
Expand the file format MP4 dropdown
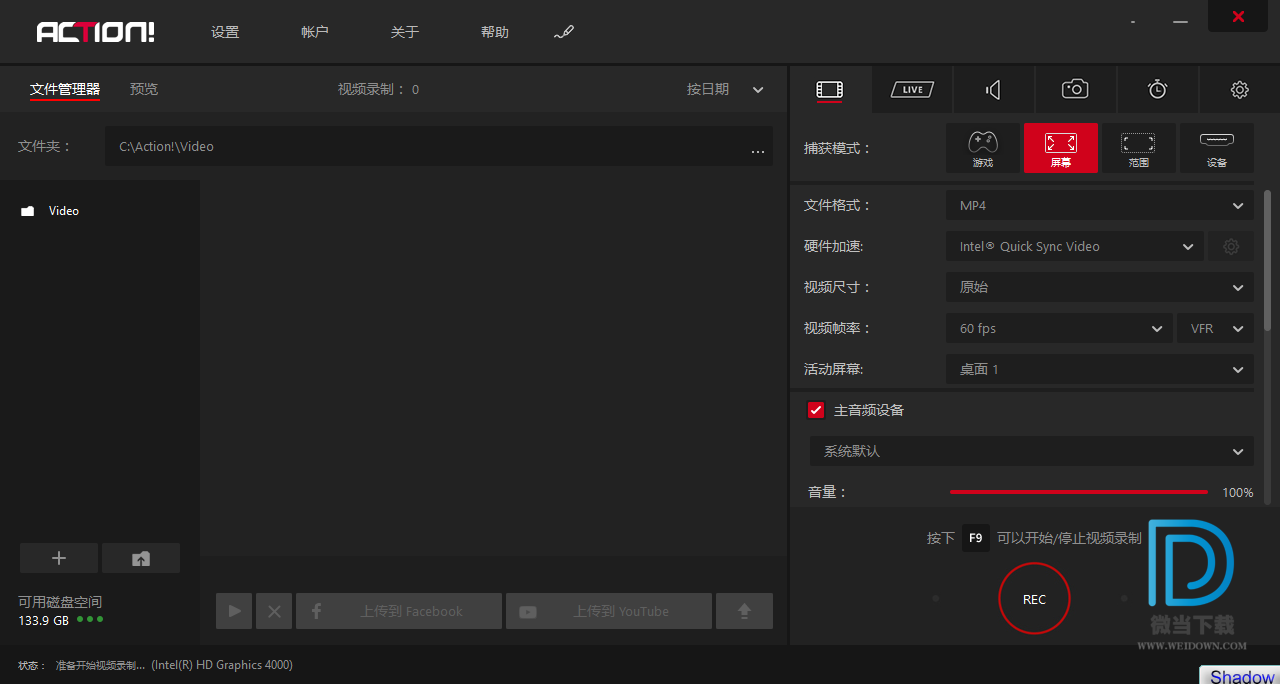[x=1099, y=205]
